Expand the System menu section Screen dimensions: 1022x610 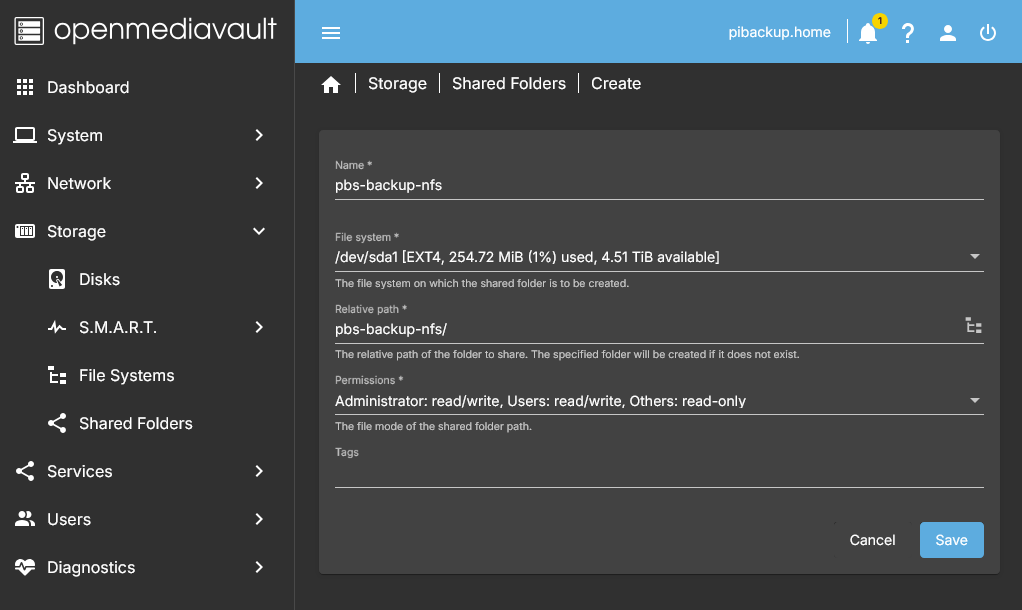pos(140,135)
